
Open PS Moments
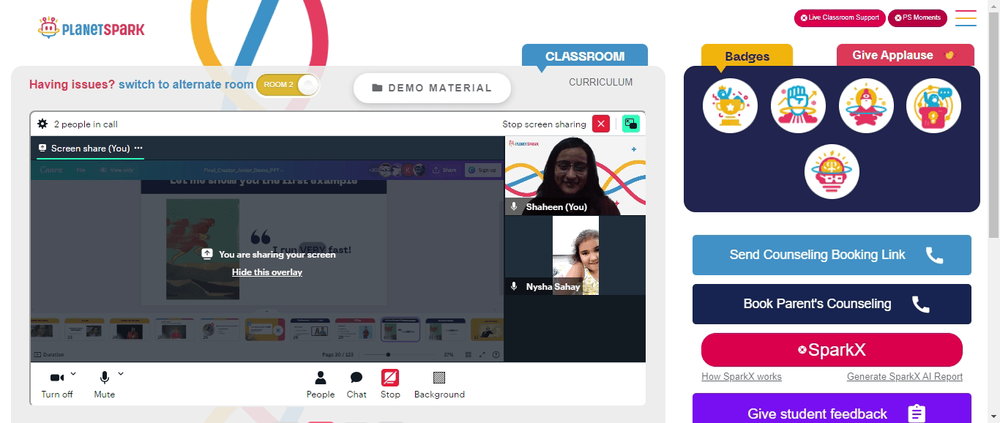point(917,18)
